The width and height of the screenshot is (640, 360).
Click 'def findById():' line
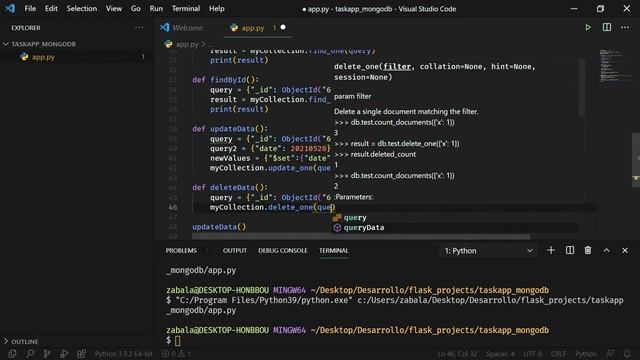point(225,80)
